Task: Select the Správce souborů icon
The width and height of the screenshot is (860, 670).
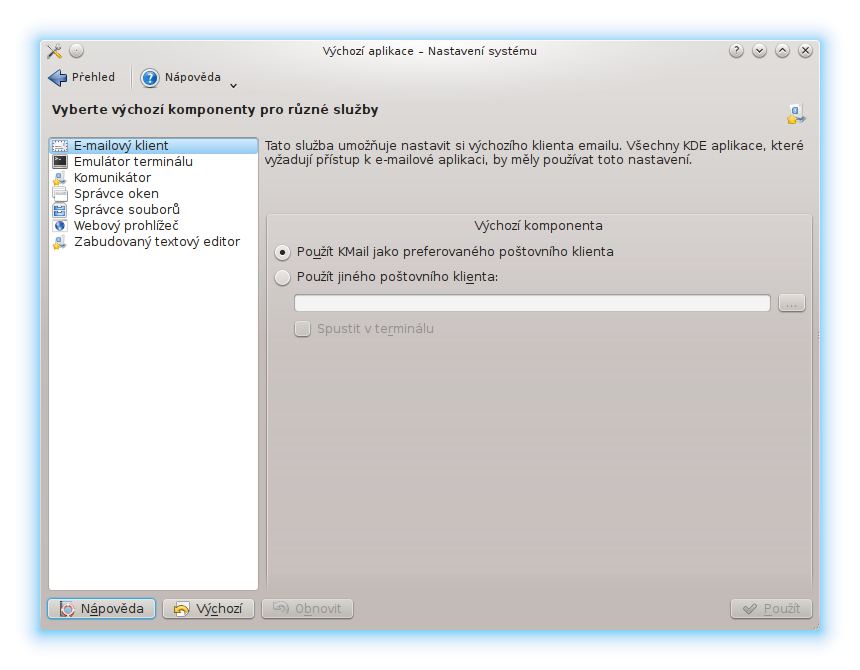Action: click(60, 209)
